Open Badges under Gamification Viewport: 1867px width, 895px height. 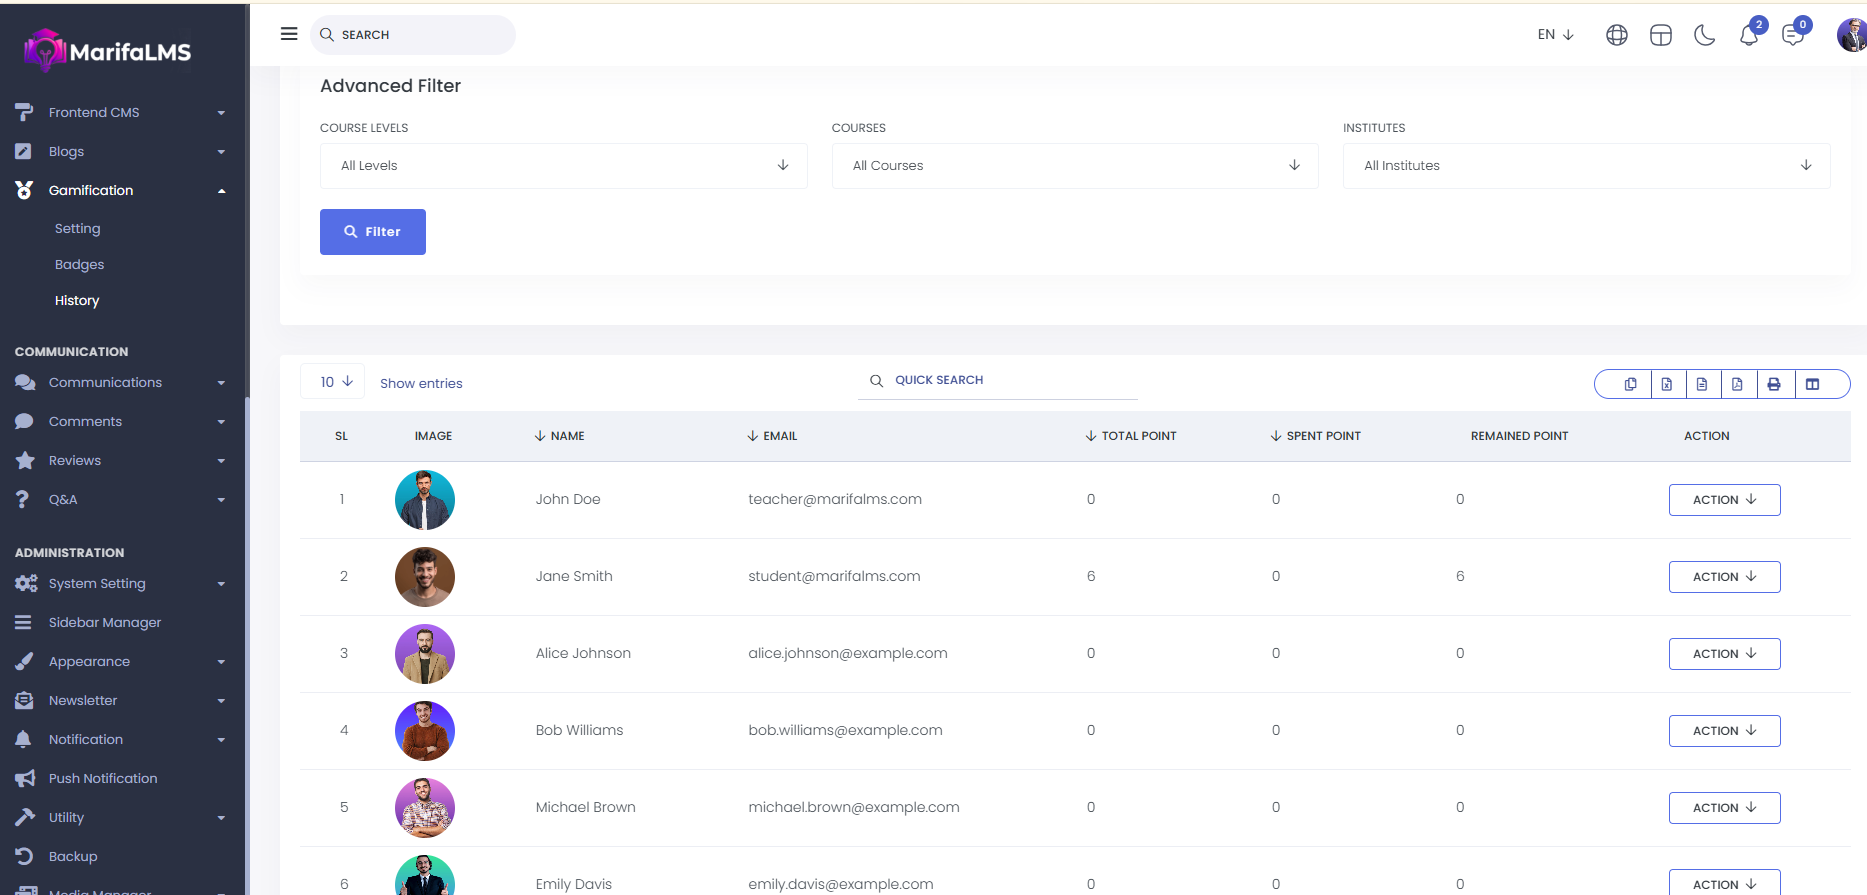click(80, 265)
